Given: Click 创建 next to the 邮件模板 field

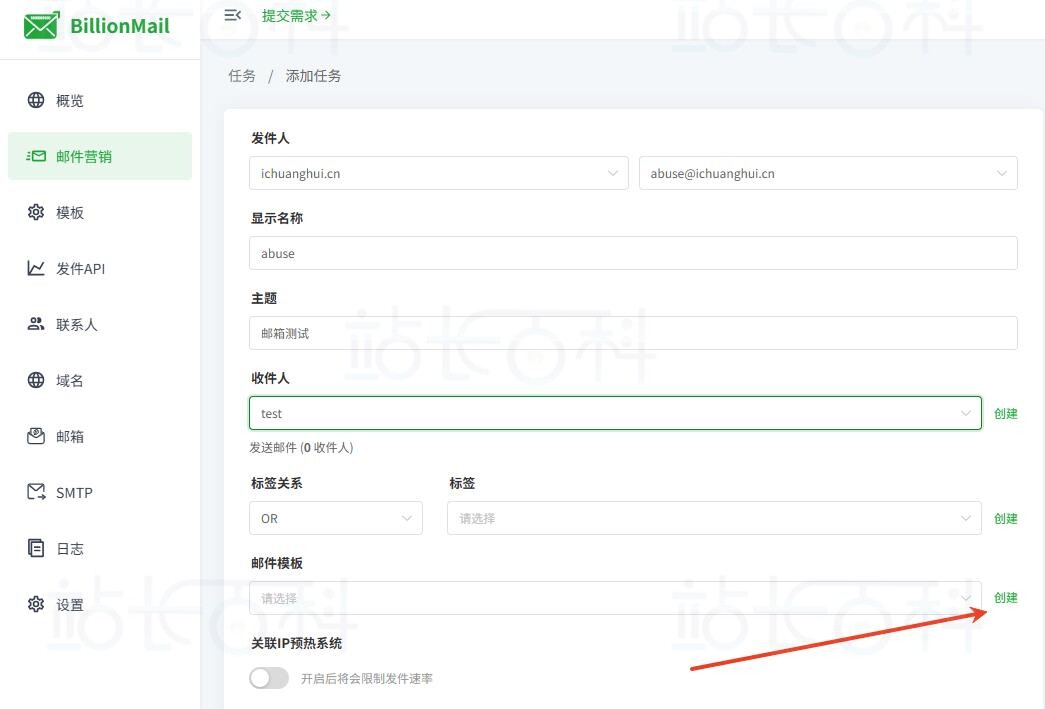Looking at the screenshot, I should pyautogui.click(x=1006, y=598).
